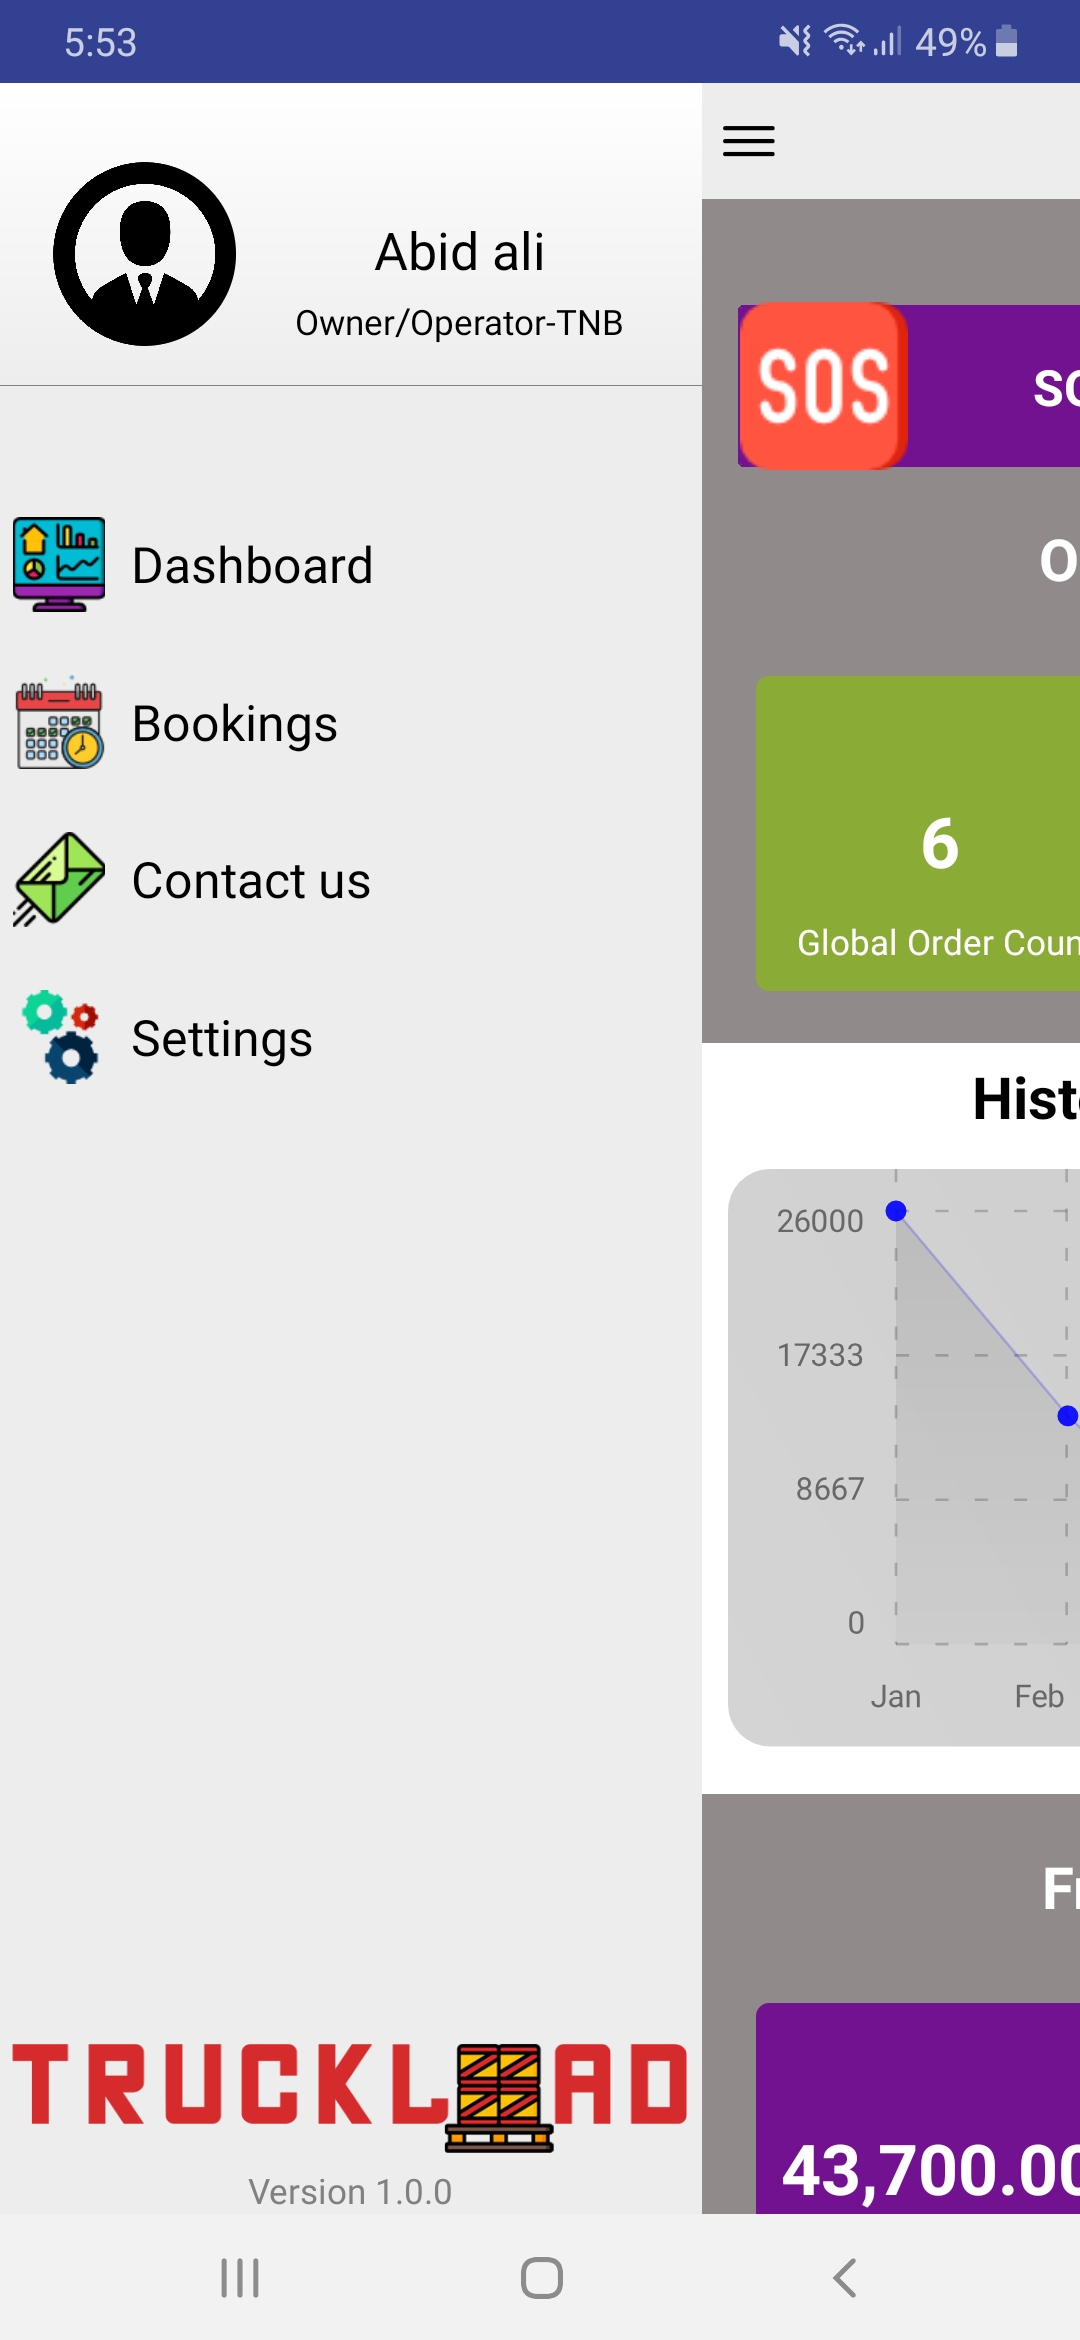The image size is (1080, 2340).
Task: Click the Contact us envelope icon
Action: tap(59, 880)
